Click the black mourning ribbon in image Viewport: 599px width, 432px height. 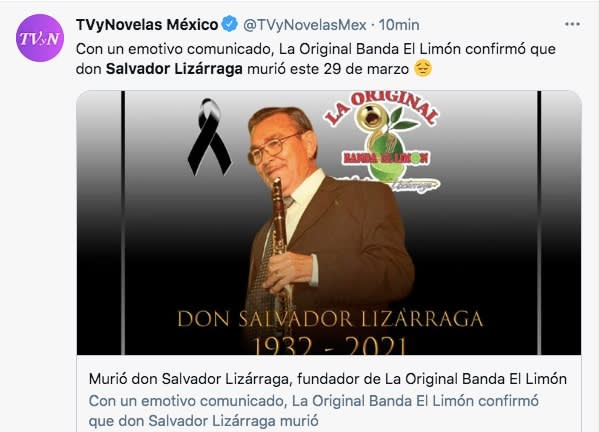click(209, 136)
